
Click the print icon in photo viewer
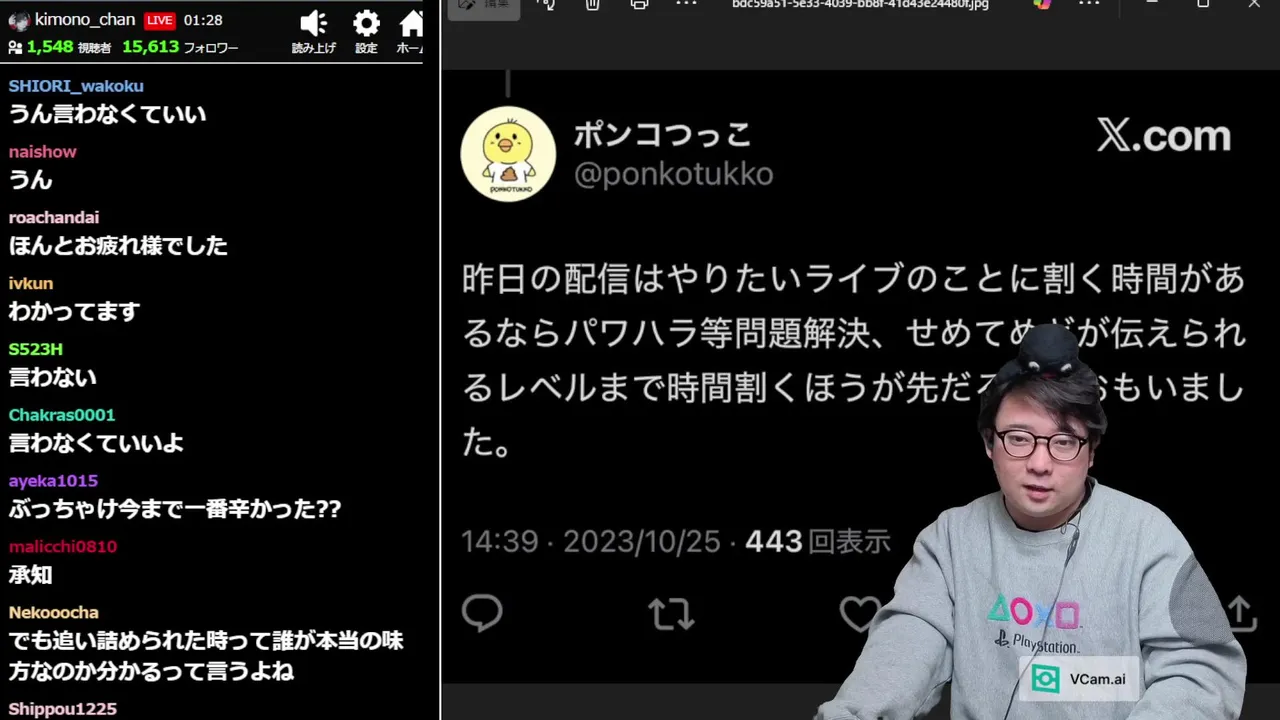[x=640, y=4]
